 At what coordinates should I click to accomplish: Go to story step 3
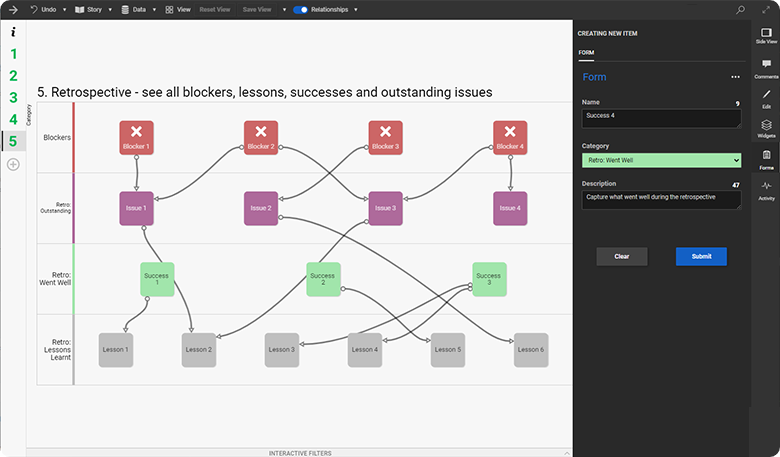tap(13, 98)
